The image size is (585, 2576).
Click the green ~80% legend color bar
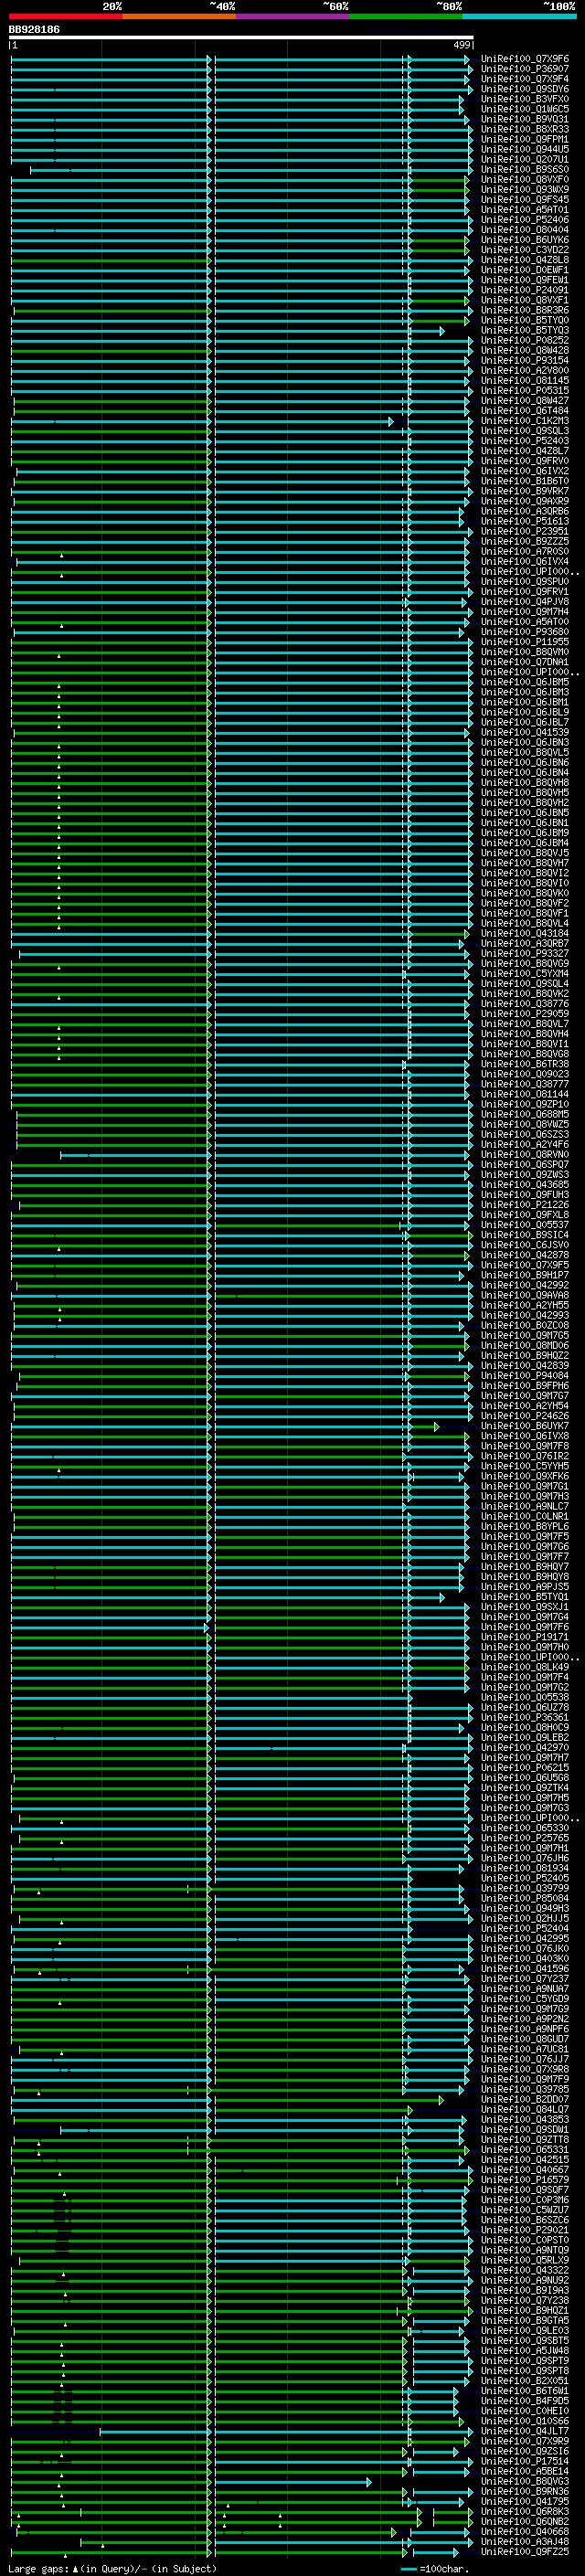(406, 16)
